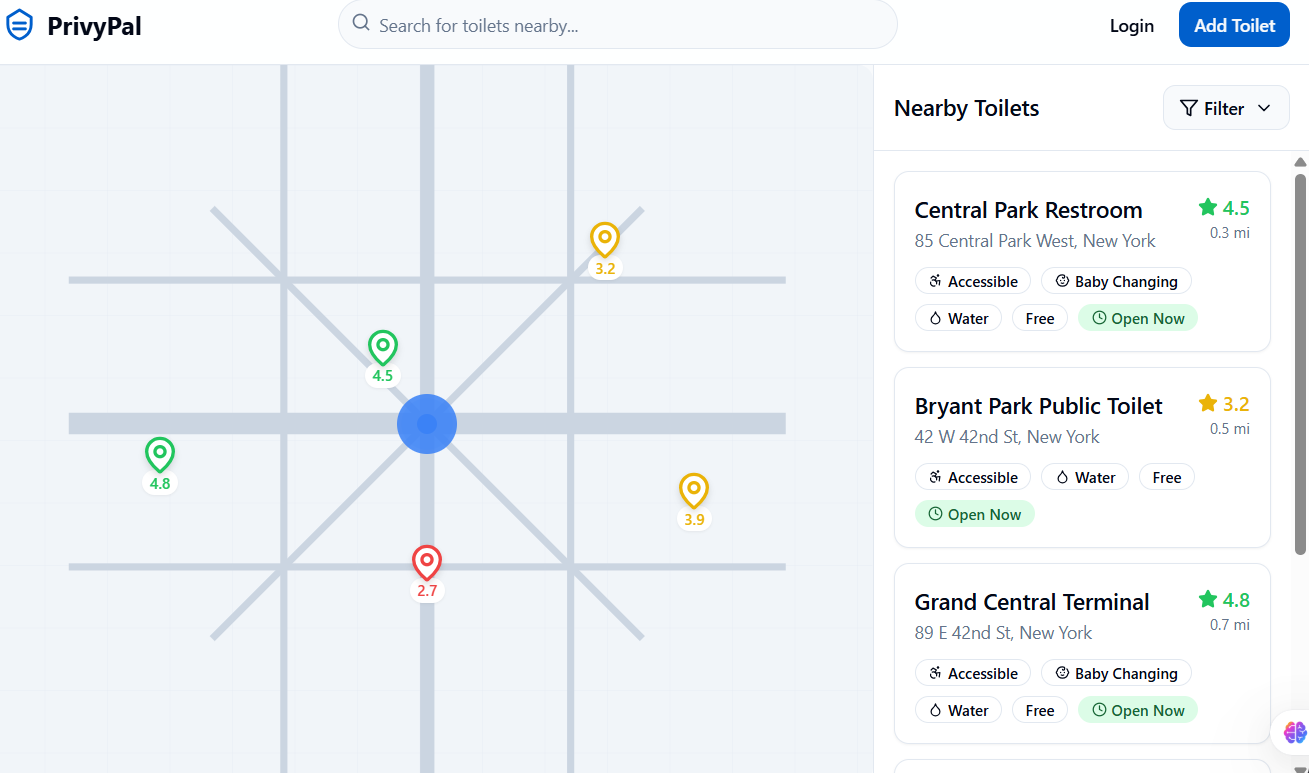Viewport: 1309px width, 773px height.
Task: Click the Water tag on Bryant Park card
Action: coord(1084,477)
